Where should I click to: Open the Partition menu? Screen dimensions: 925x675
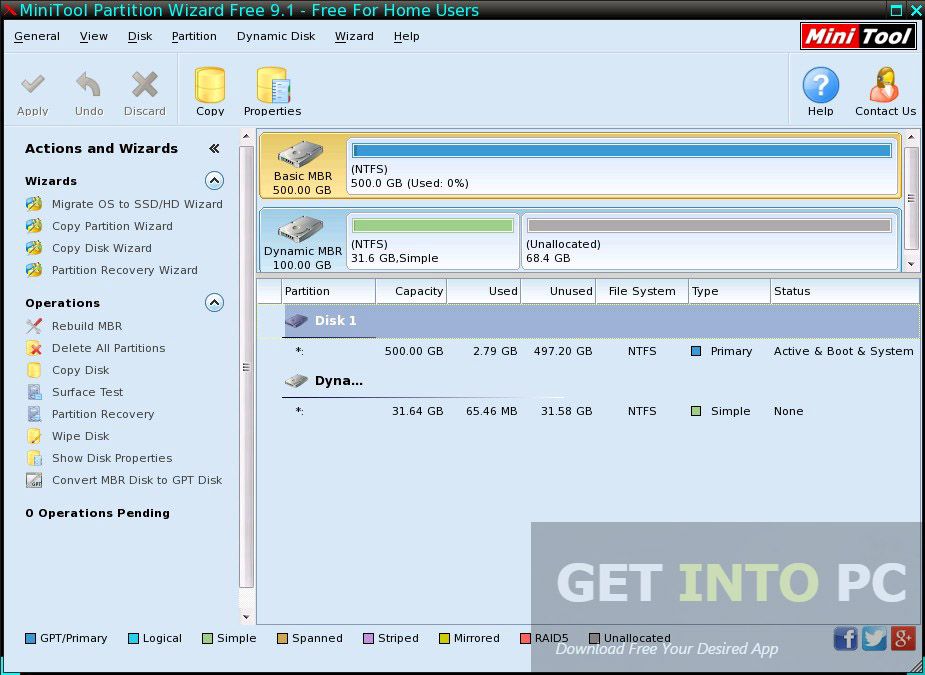coord(194,36)
